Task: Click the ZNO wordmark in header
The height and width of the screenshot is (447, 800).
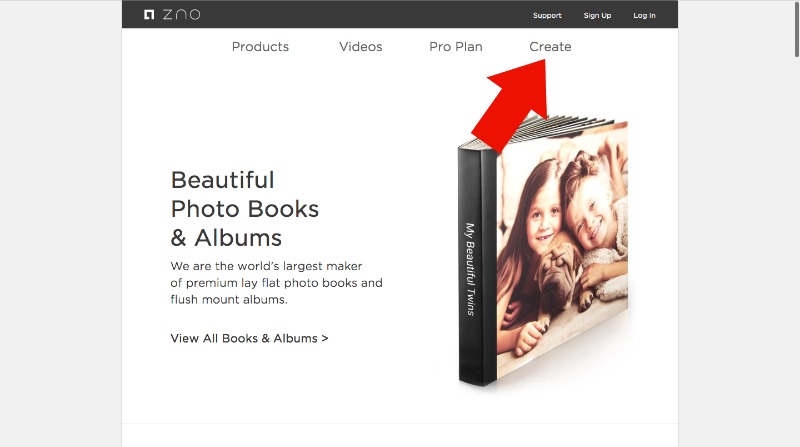Action: tap(182, 14)
